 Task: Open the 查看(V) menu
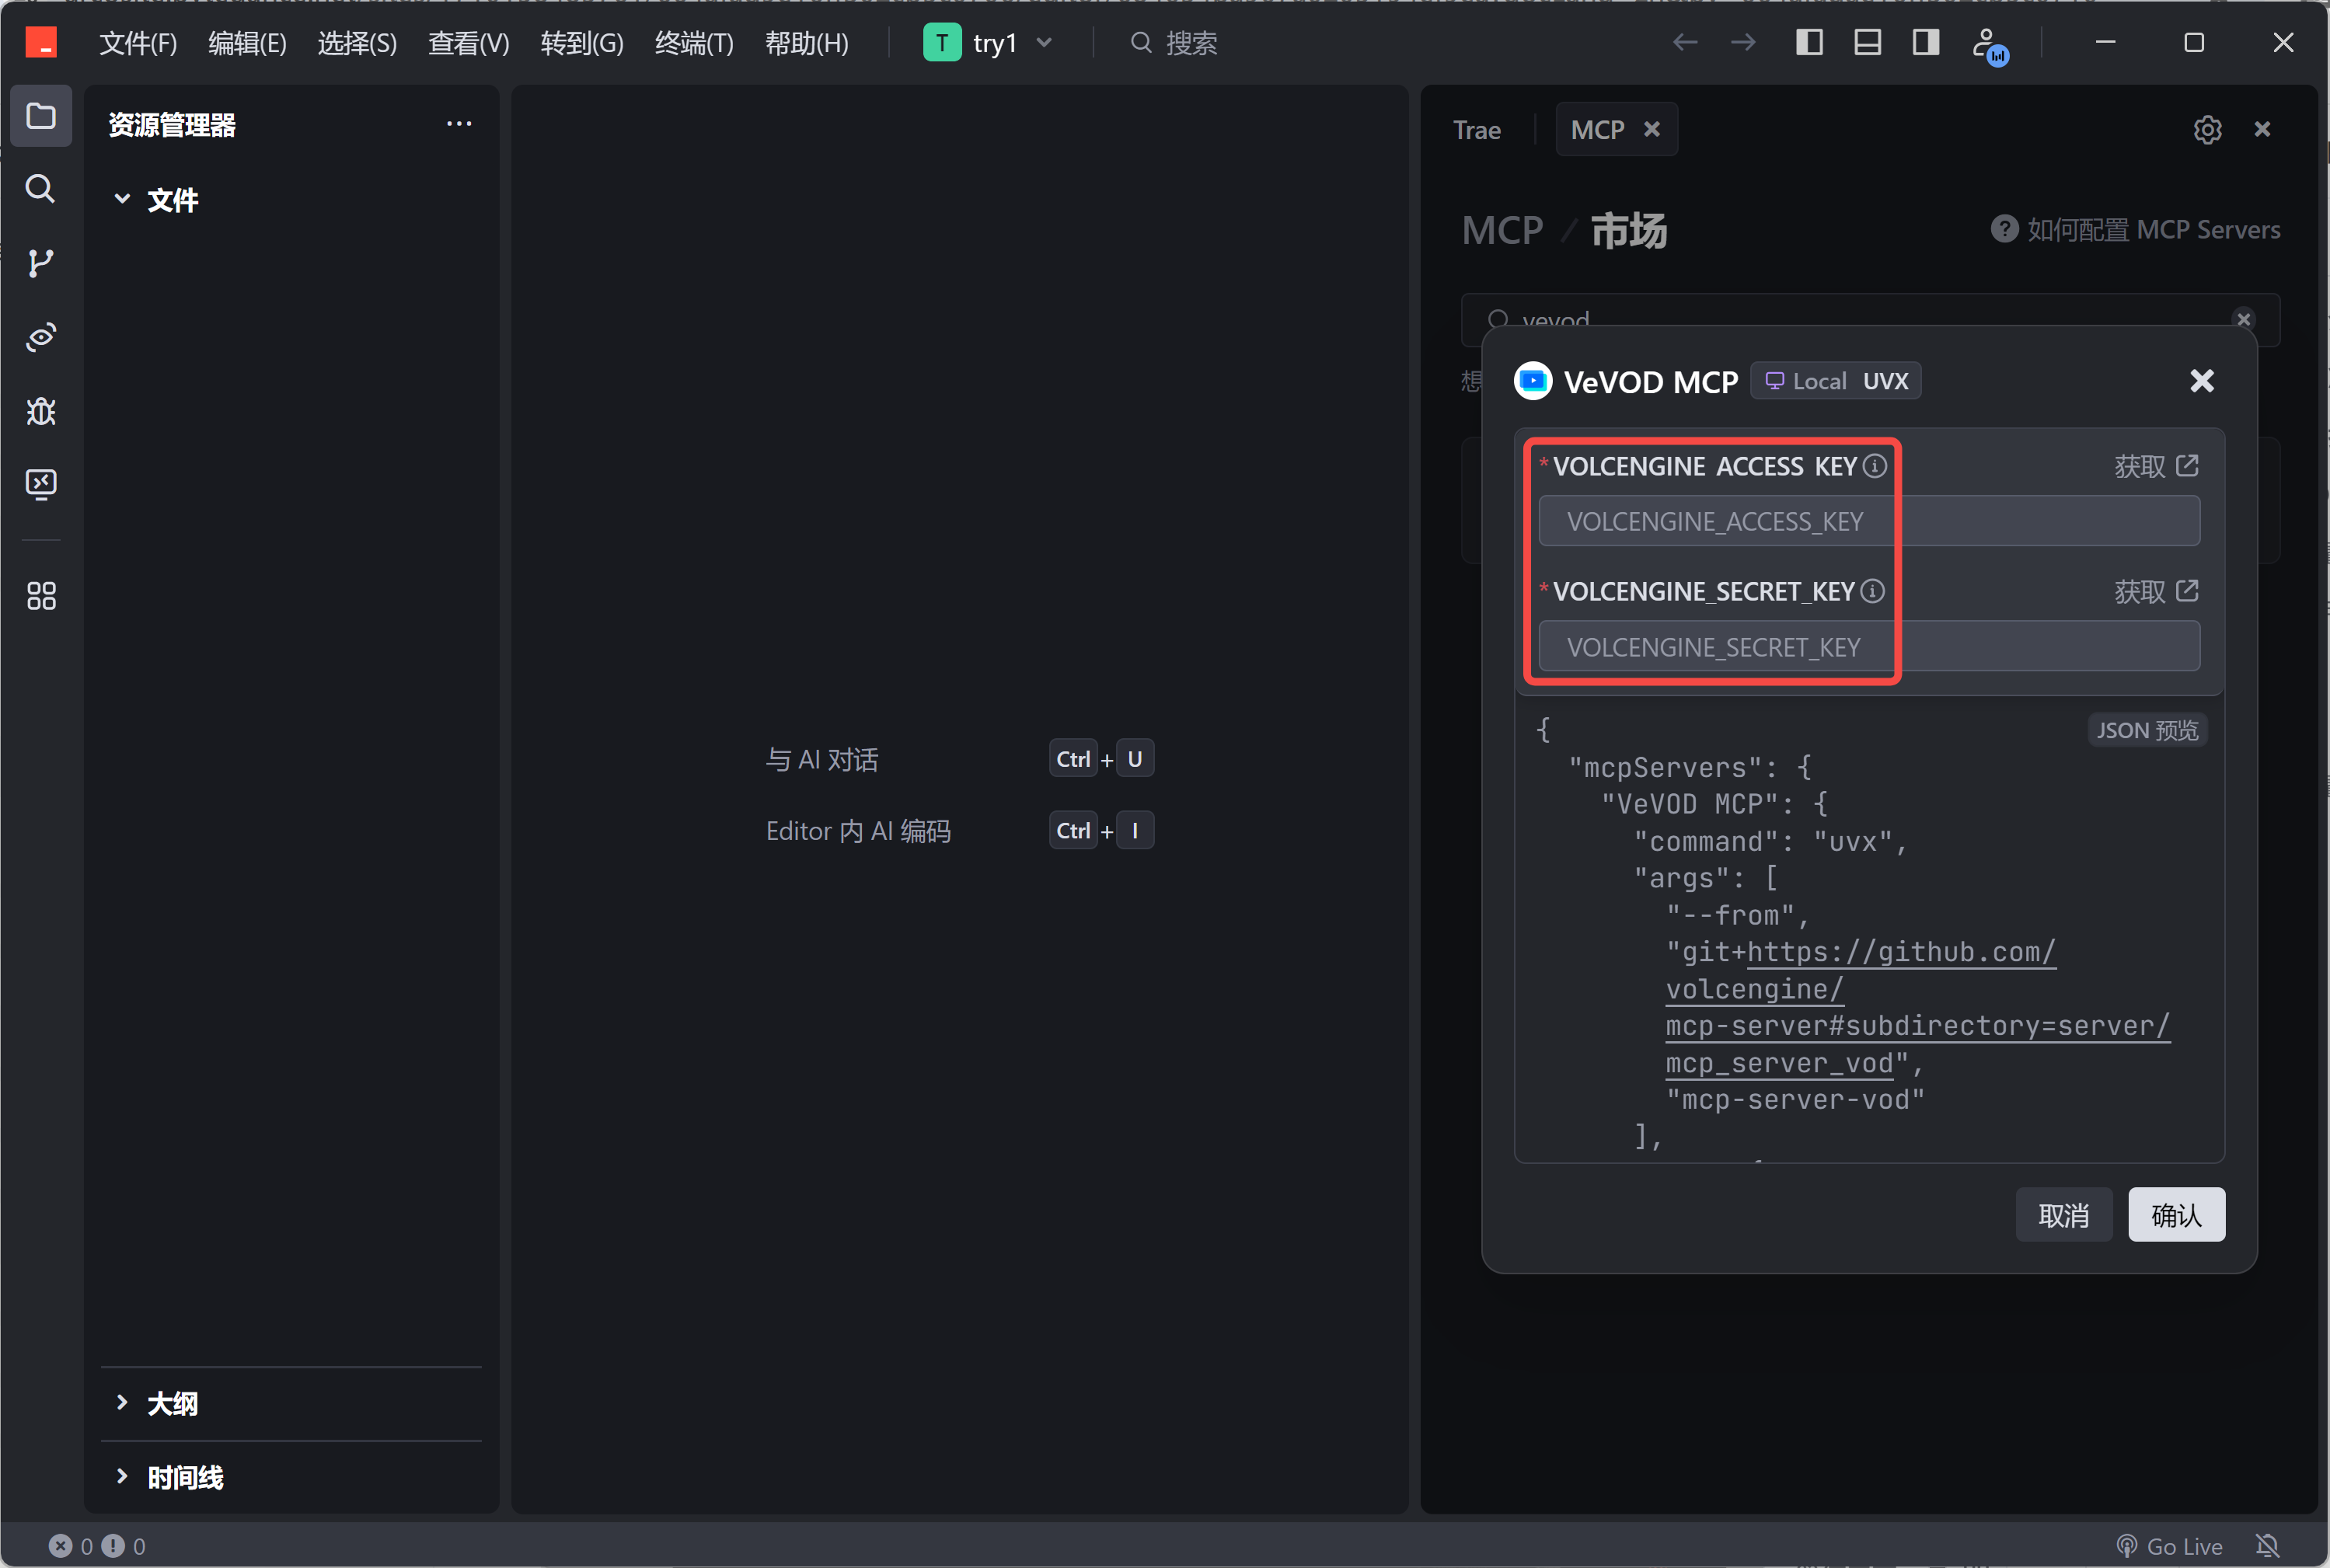coord(468,43)
